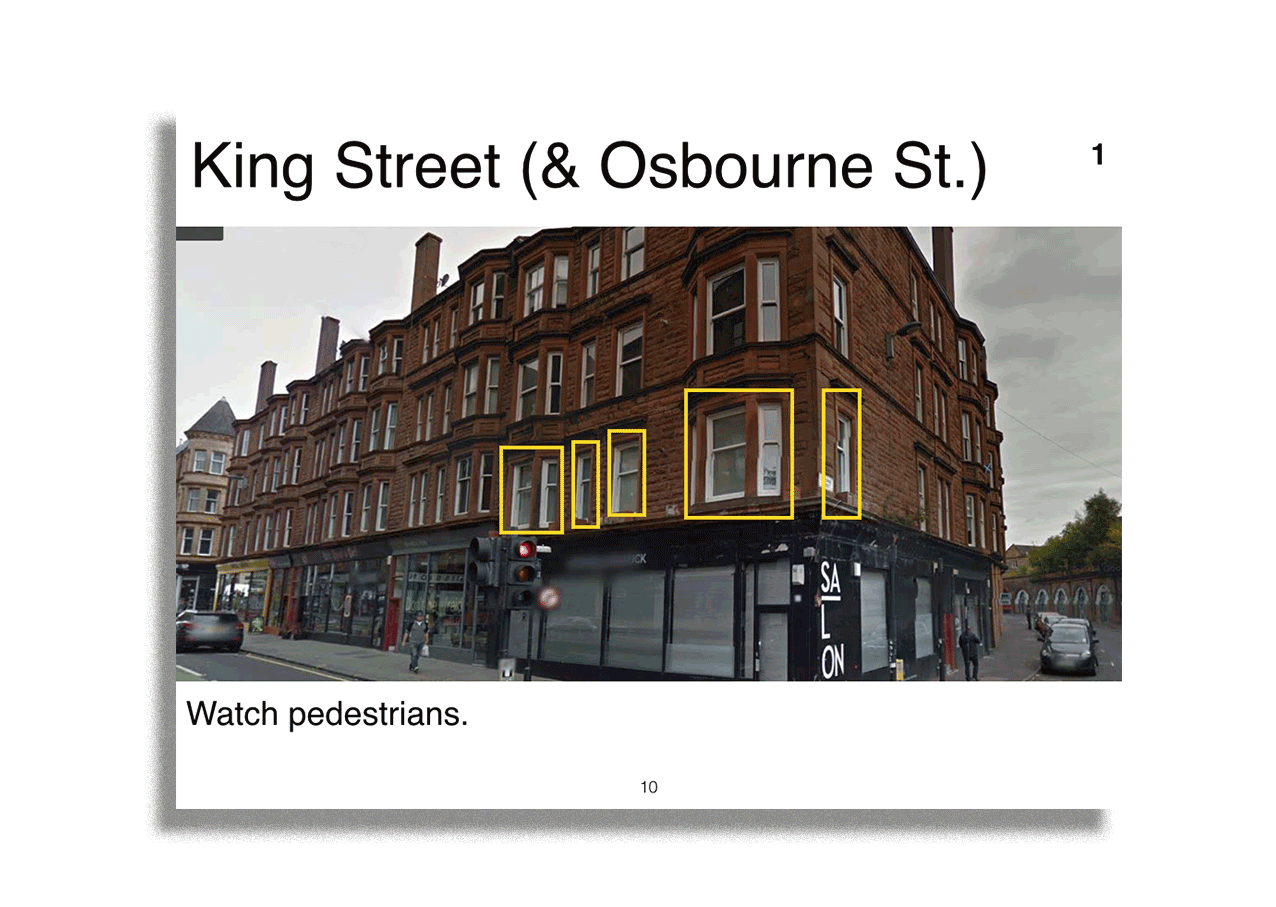Viewport: 1276px width, 907px height.
Task: Select the "Watch pedestrians." caption text
Action: pos(327,715)
